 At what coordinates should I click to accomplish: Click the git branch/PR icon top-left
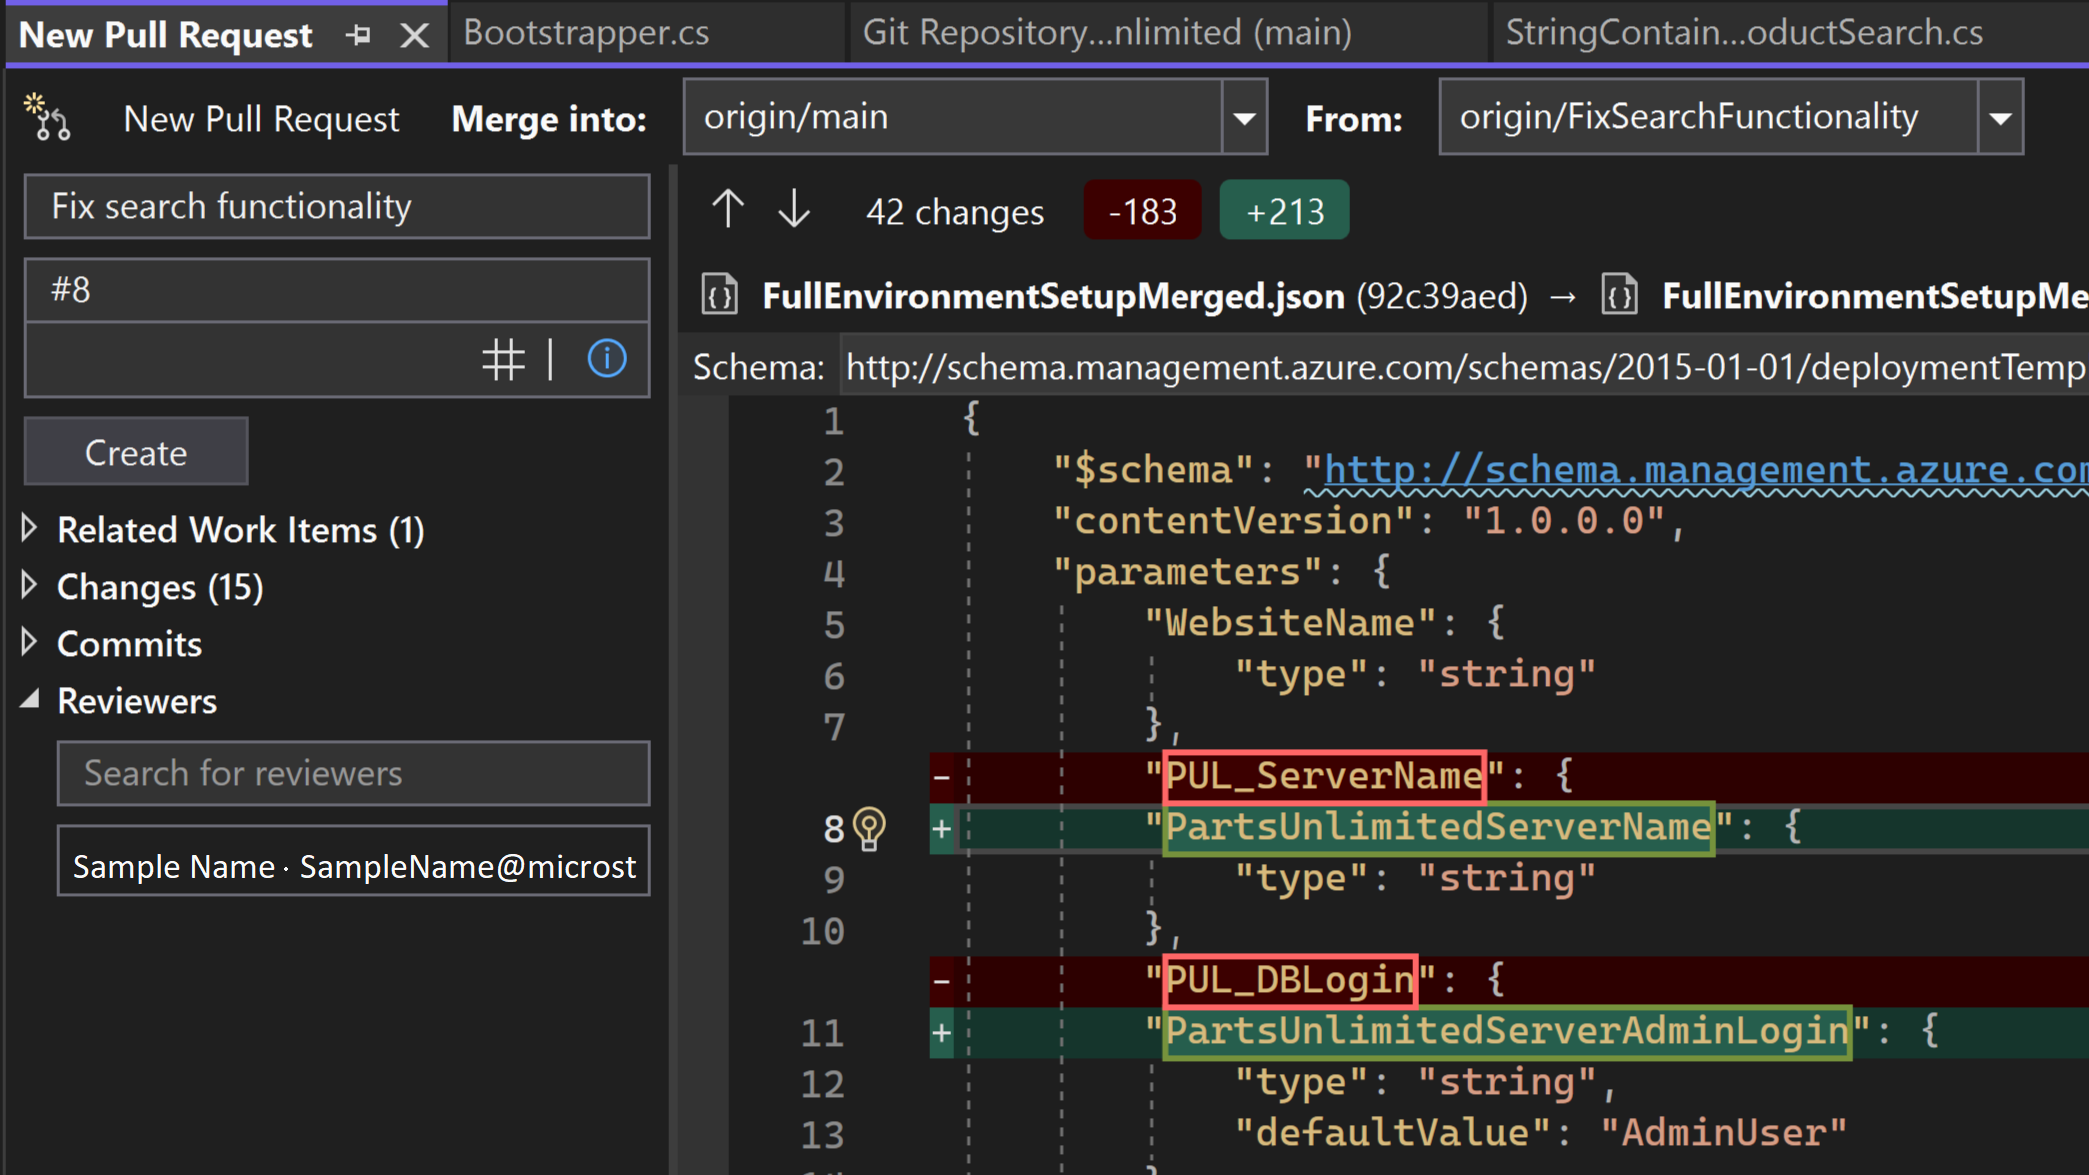(x=47, y=116)
